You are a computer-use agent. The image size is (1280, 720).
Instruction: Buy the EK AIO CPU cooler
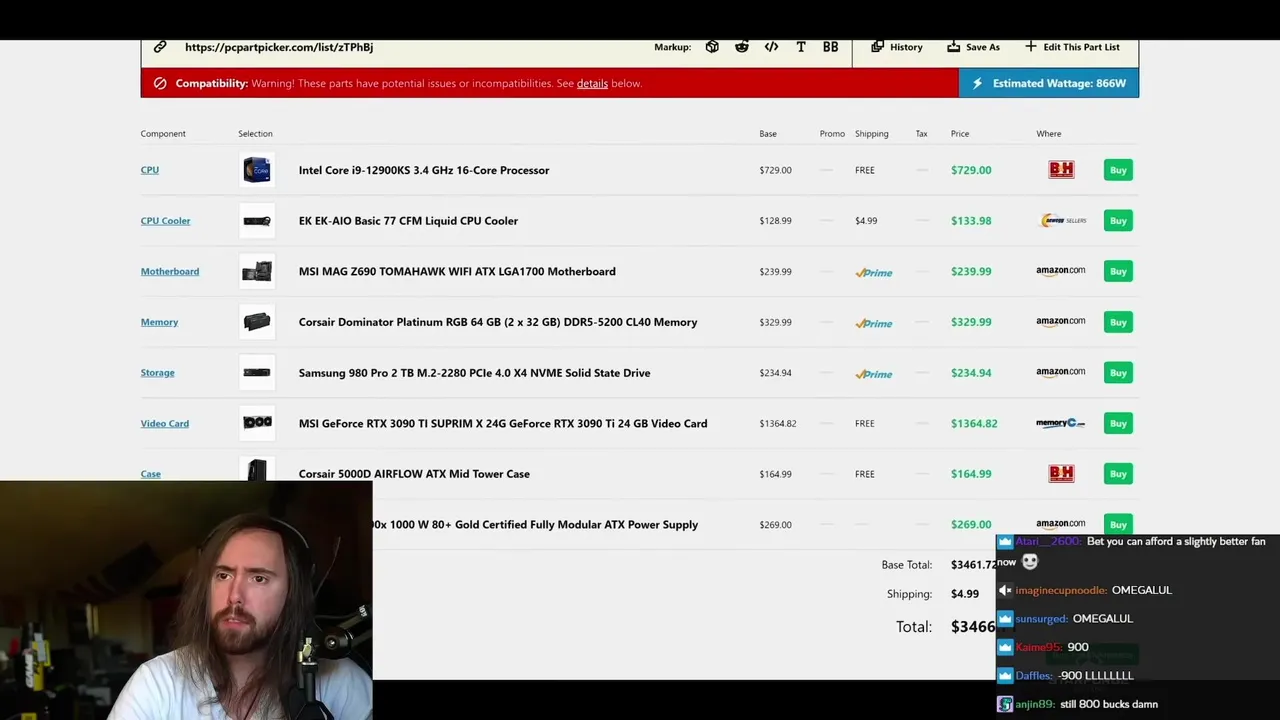[x=1118, y=221]
